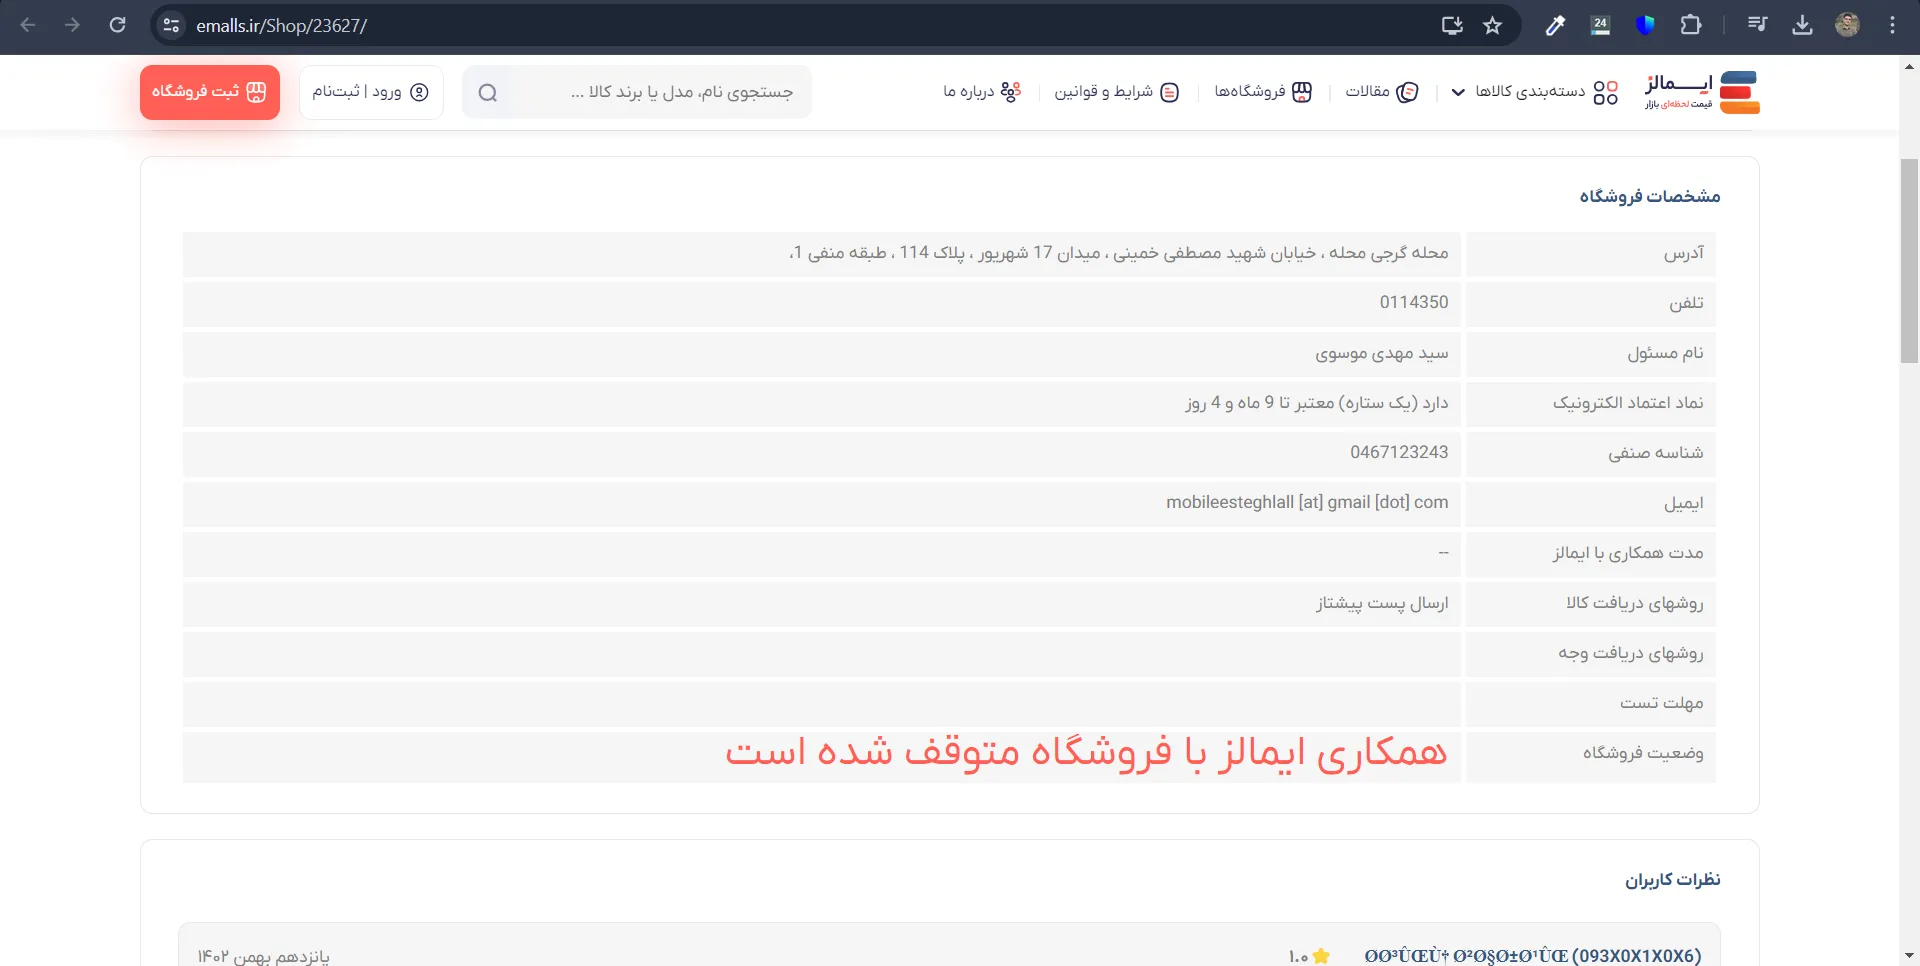This screenshot has height=966, width=1920.
Task: Select the فروشگاه‌ها storefront icon
Action: coord(1302,91)
